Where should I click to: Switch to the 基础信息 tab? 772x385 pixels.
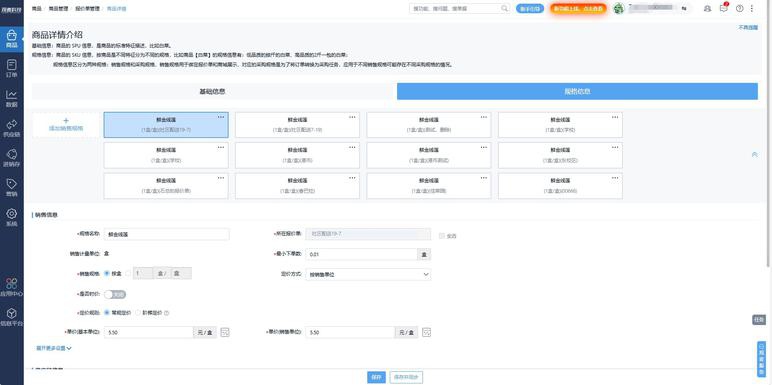pos(212,92)
